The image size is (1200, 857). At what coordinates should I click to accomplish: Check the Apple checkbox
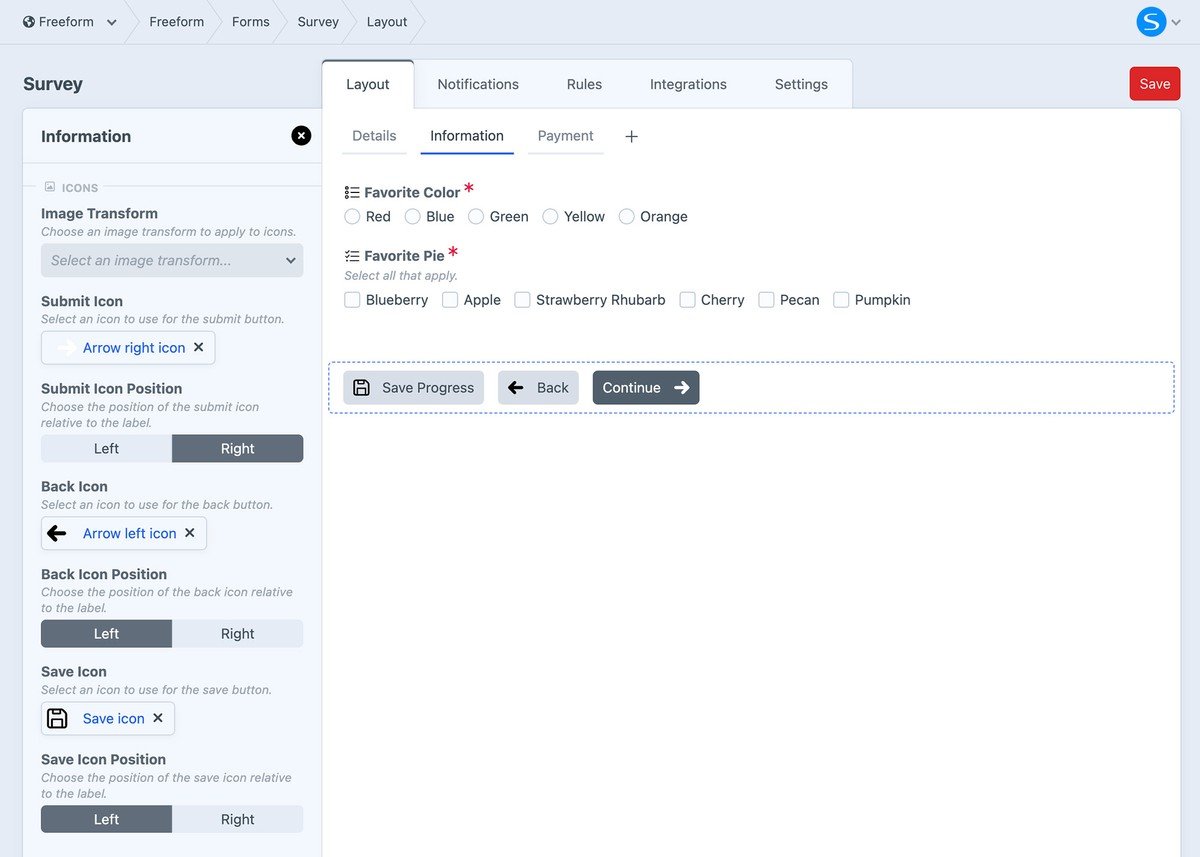pos(450,299)
